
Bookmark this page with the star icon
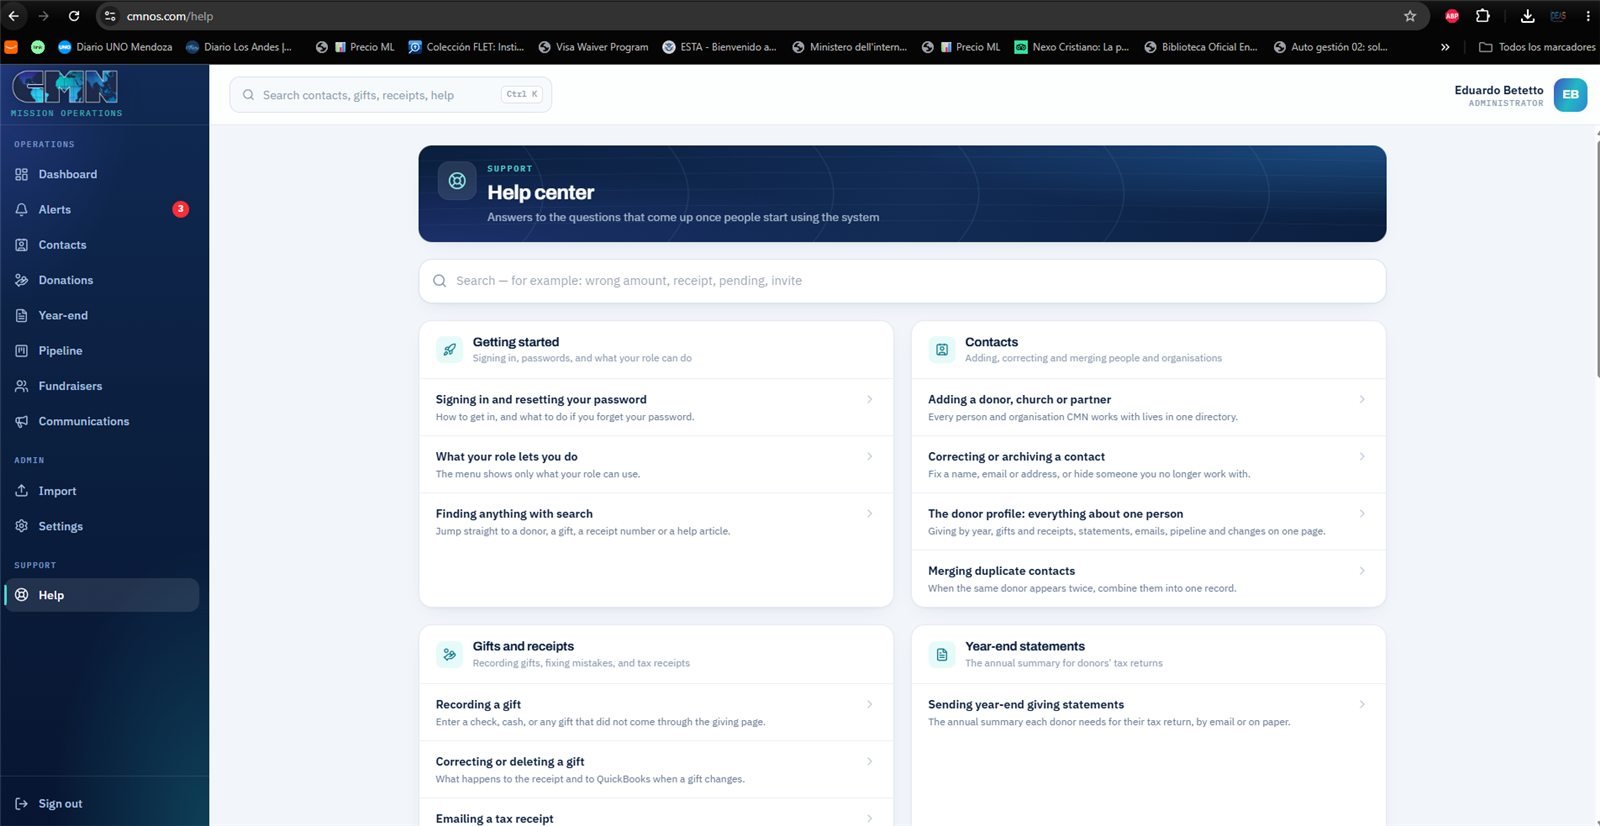click(x=1410, y=16)
